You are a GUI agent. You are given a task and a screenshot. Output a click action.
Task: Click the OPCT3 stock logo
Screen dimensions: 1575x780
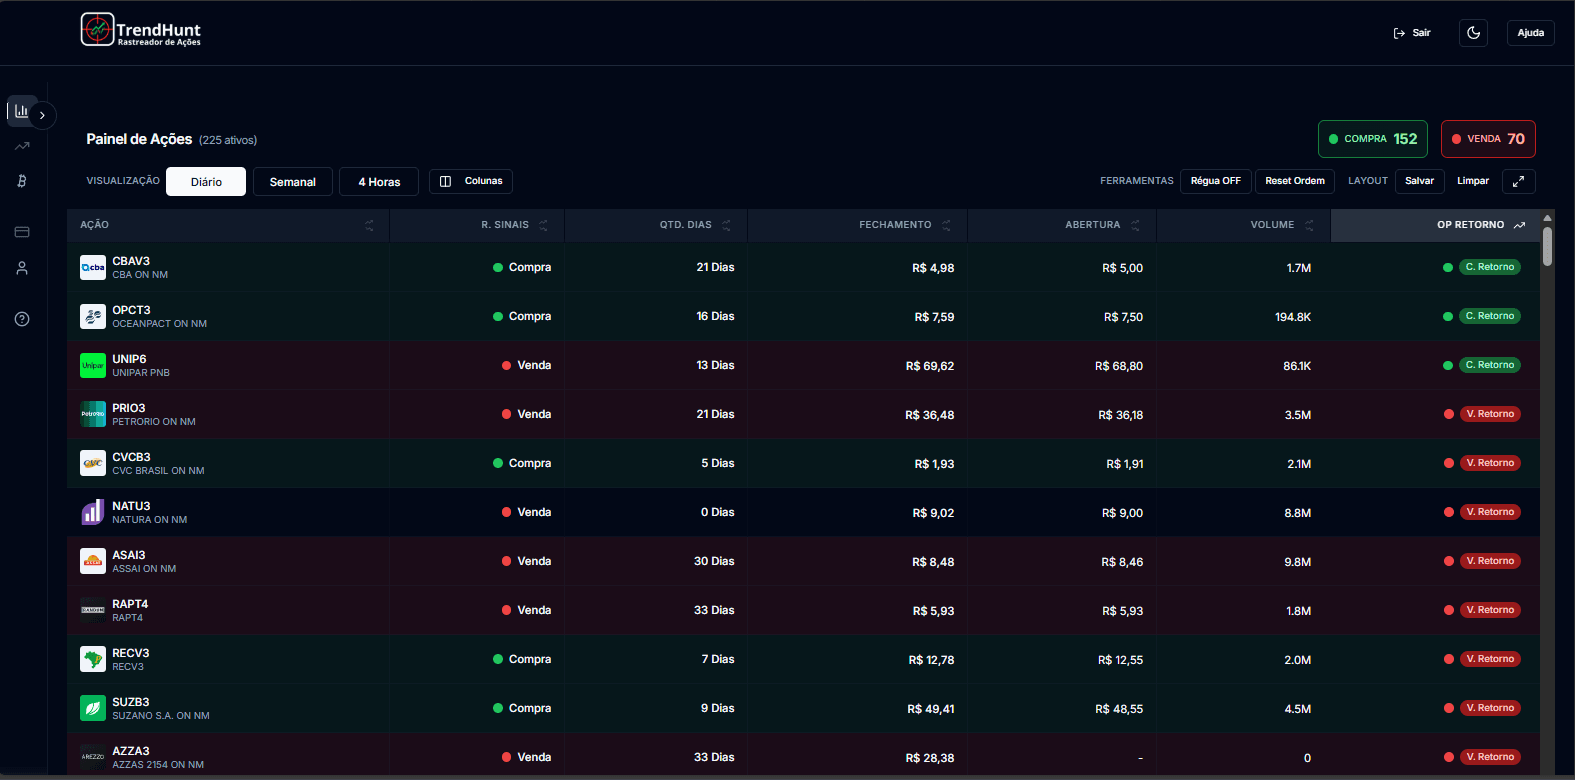click(x=93, y=316)
